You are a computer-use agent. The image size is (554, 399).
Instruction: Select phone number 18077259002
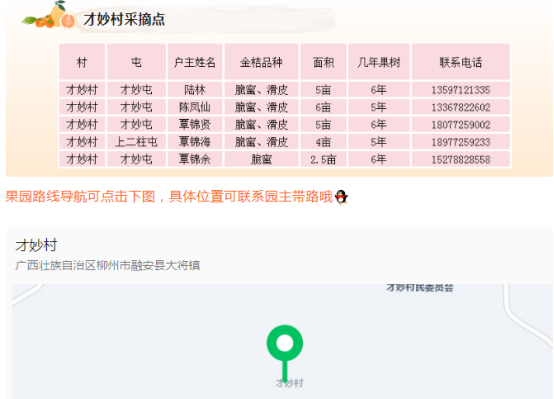(461, 125)
